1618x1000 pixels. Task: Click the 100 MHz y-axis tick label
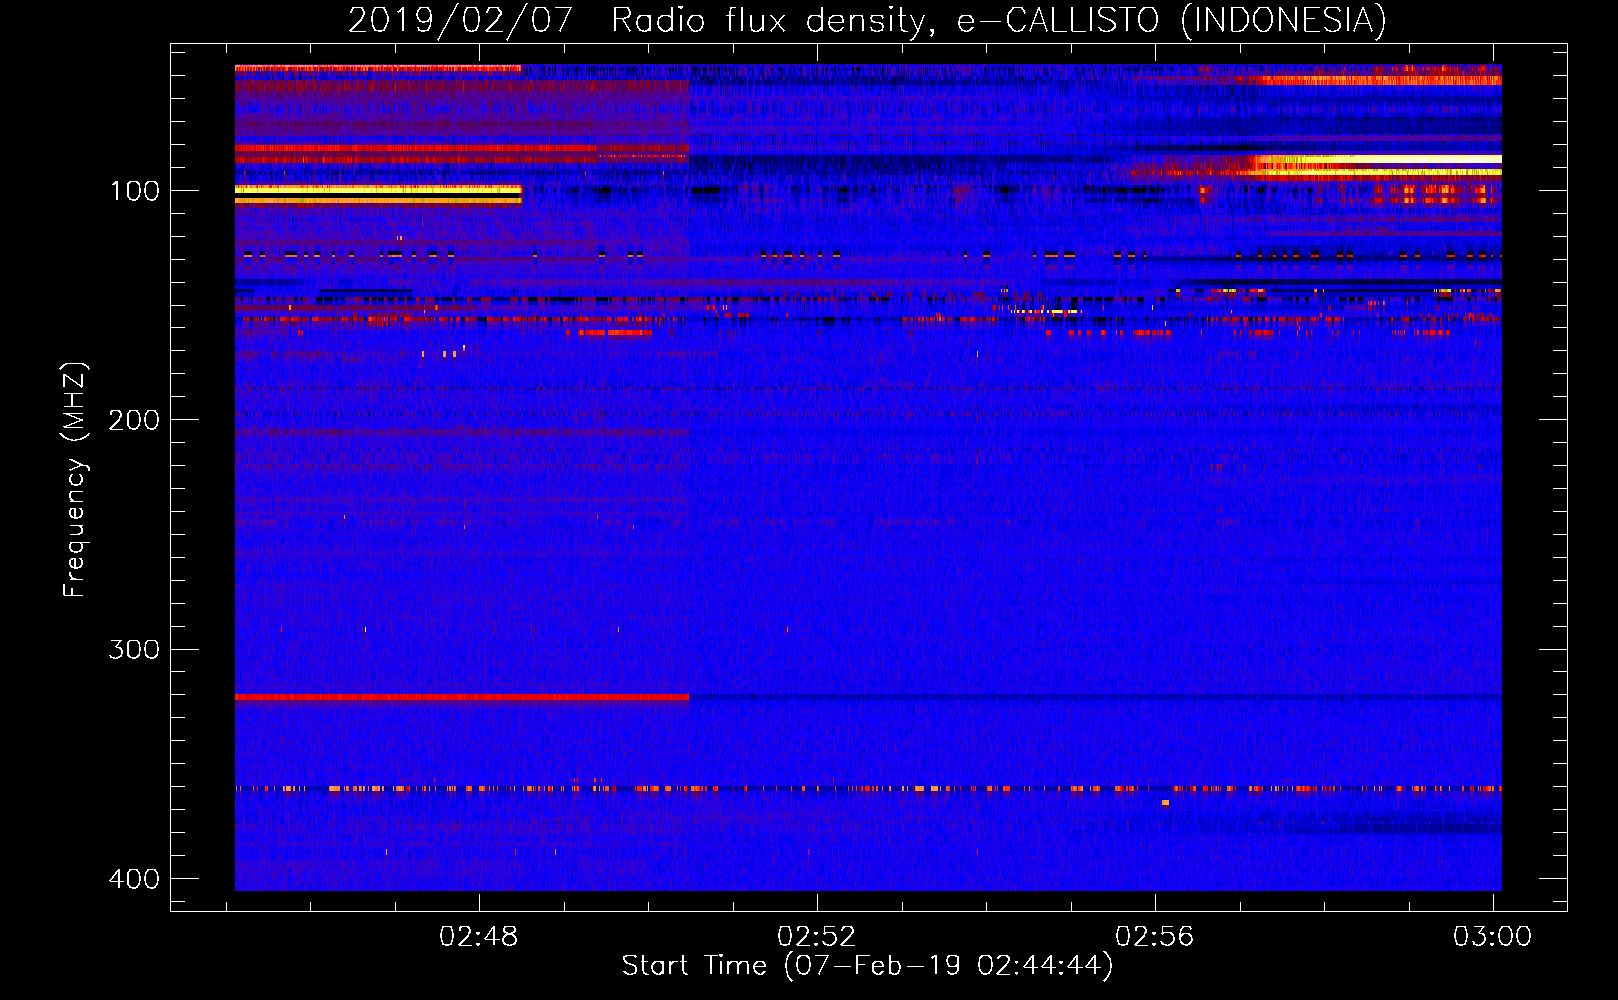coord(134,191)
